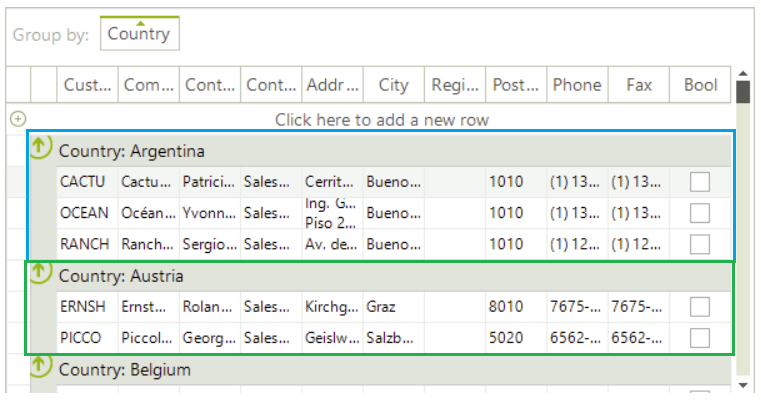
Task: Click the vertical scrollbar thumb
Action: (x=743, y=93)
